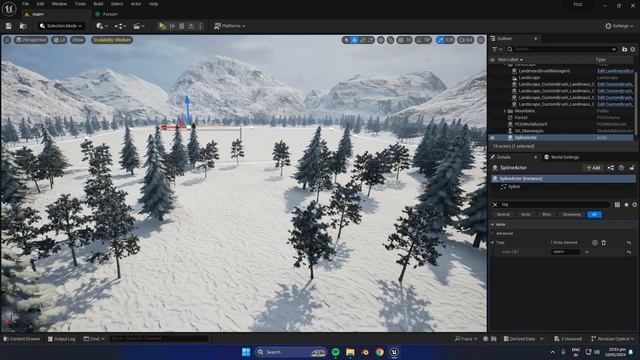Click the stop simulation button
640x360 pixels.
tap(182, 26)
